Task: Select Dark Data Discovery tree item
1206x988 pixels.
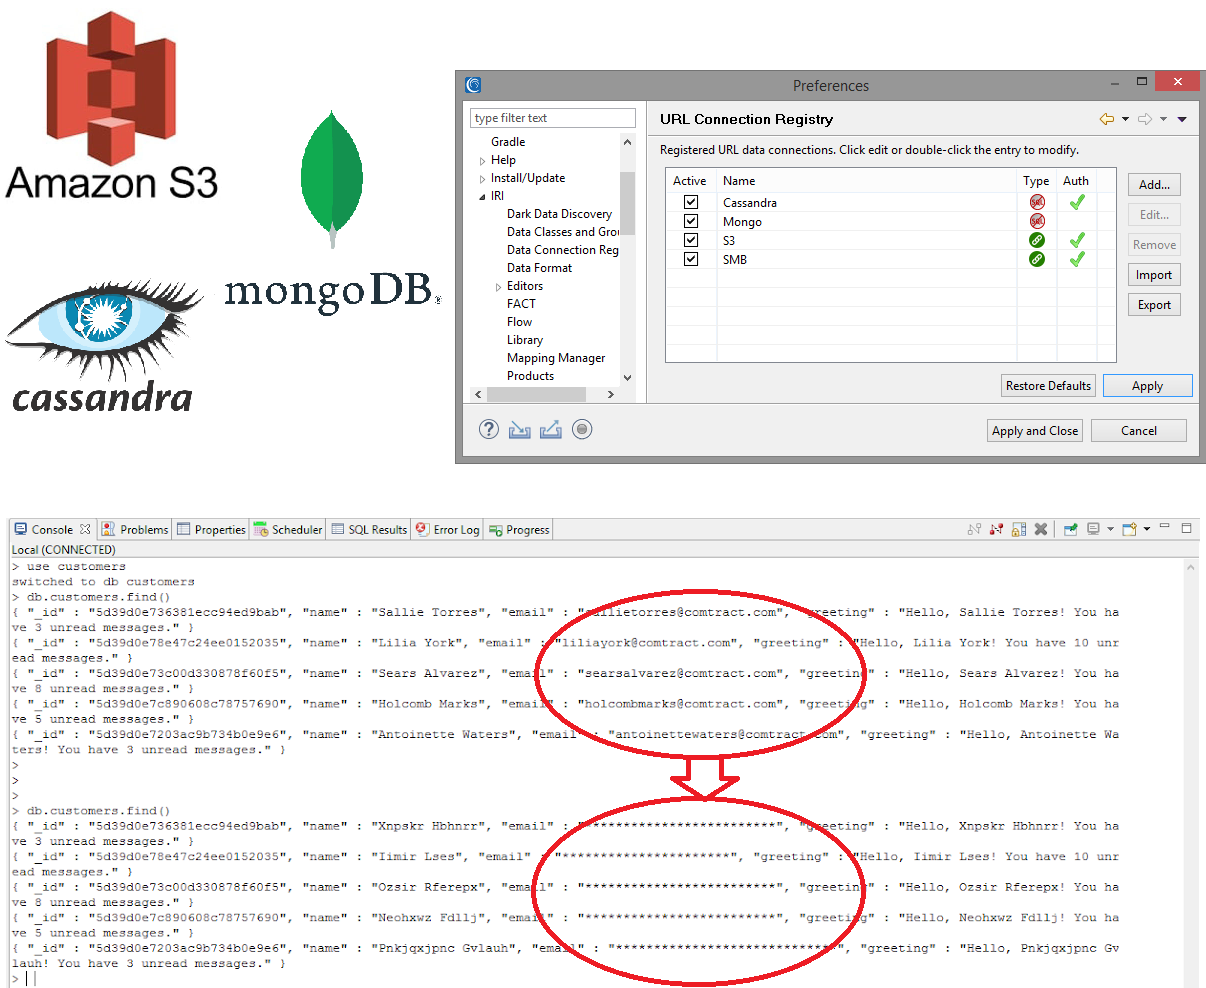Action: pyautogui.click(x=559, y=214)
